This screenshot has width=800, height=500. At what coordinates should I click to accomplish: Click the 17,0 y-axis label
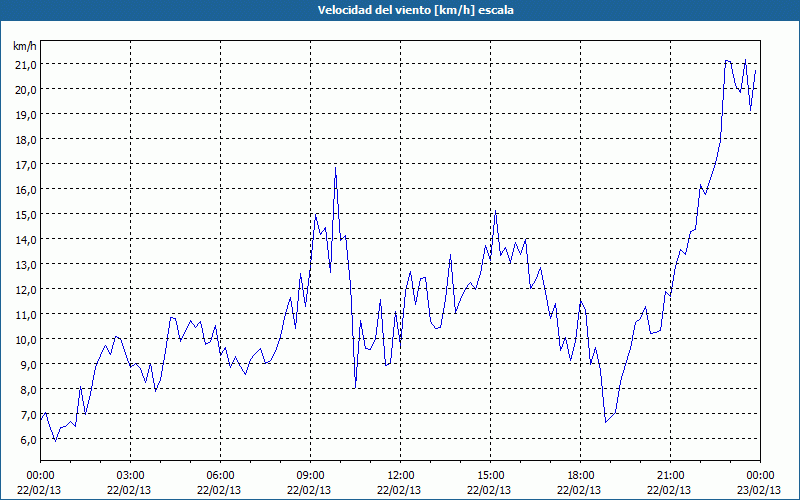pyautogui.click(x=27, y=164)
